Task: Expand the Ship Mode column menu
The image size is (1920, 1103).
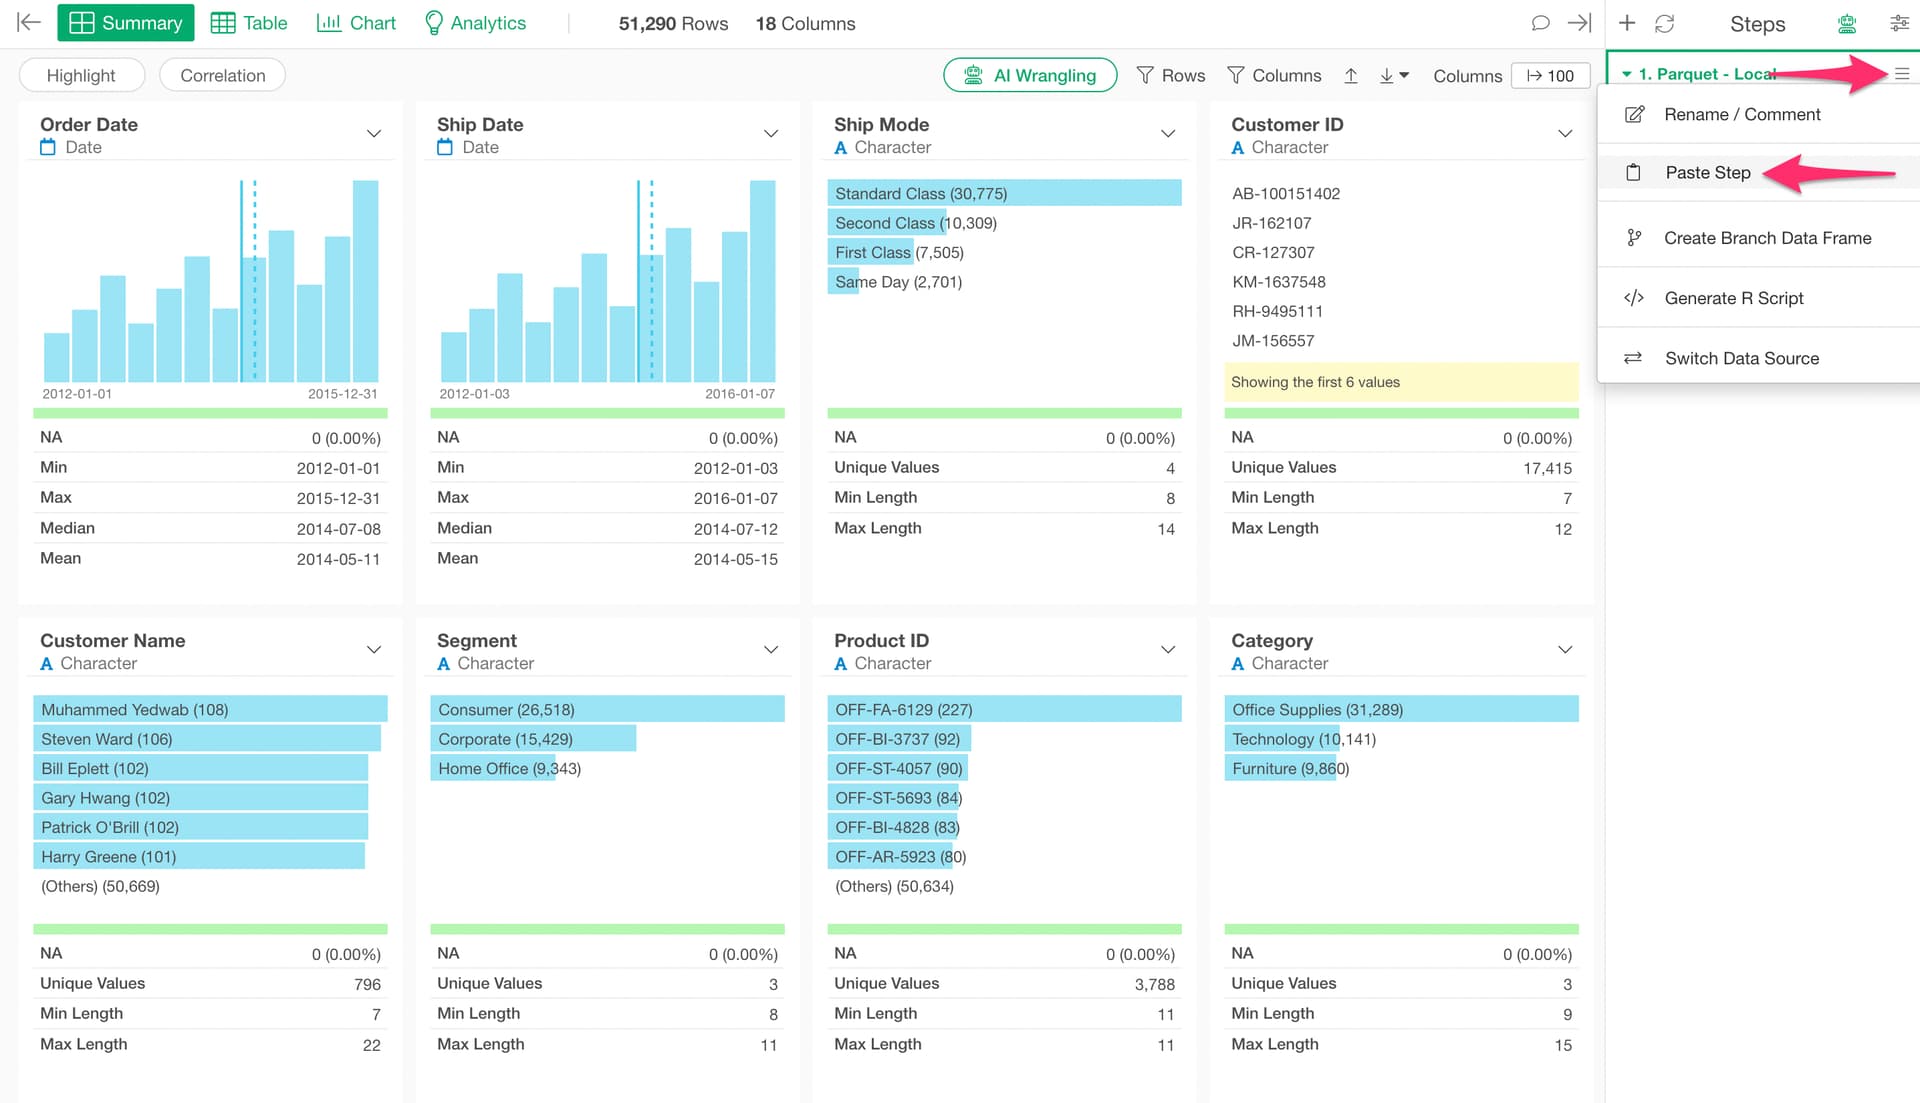Action: pos(1167,133)
